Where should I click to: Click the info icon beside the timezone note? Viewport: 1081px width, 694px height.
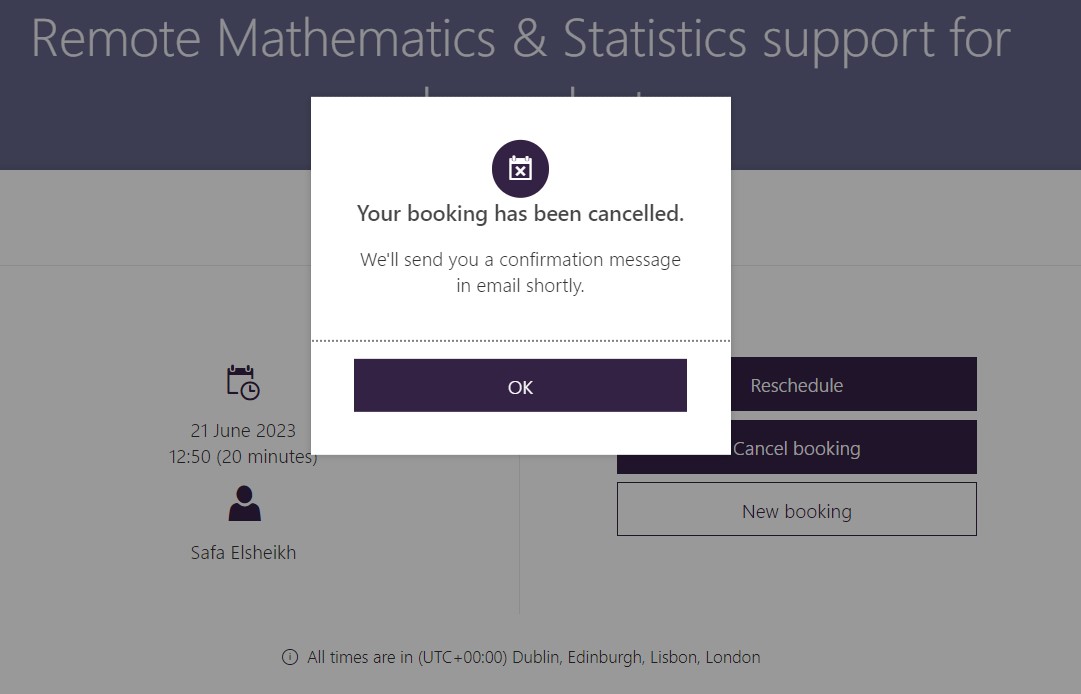290,657
